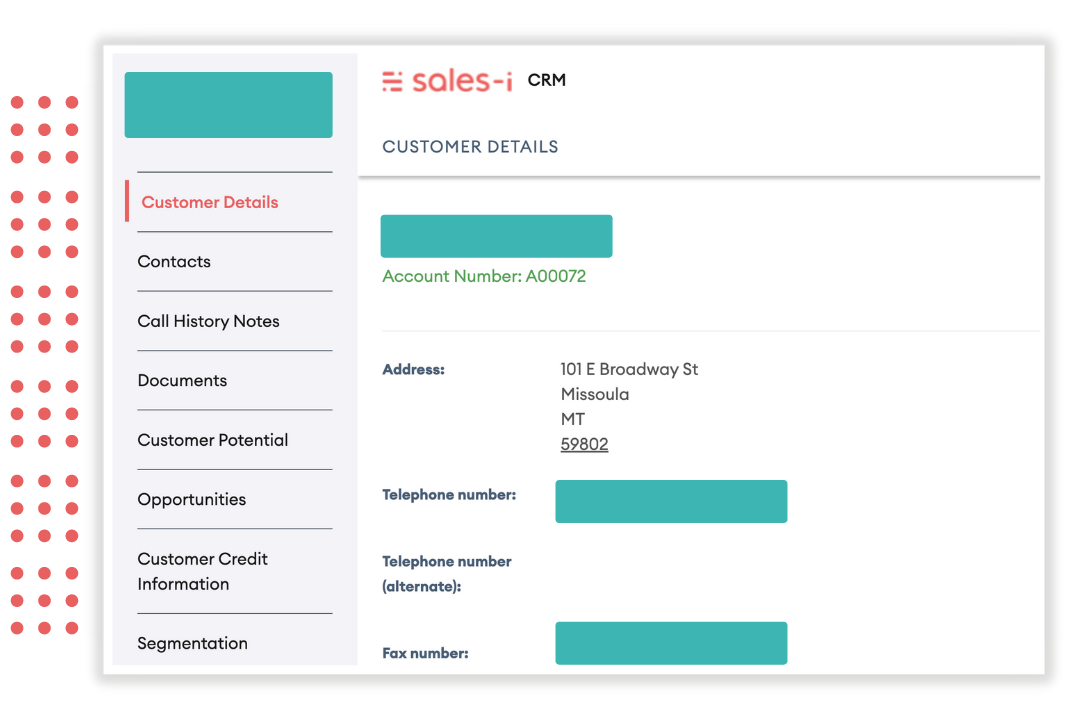Click the 101 E Broadway St address line
This screenshot has width=1080, height=720.
(629, 370)
